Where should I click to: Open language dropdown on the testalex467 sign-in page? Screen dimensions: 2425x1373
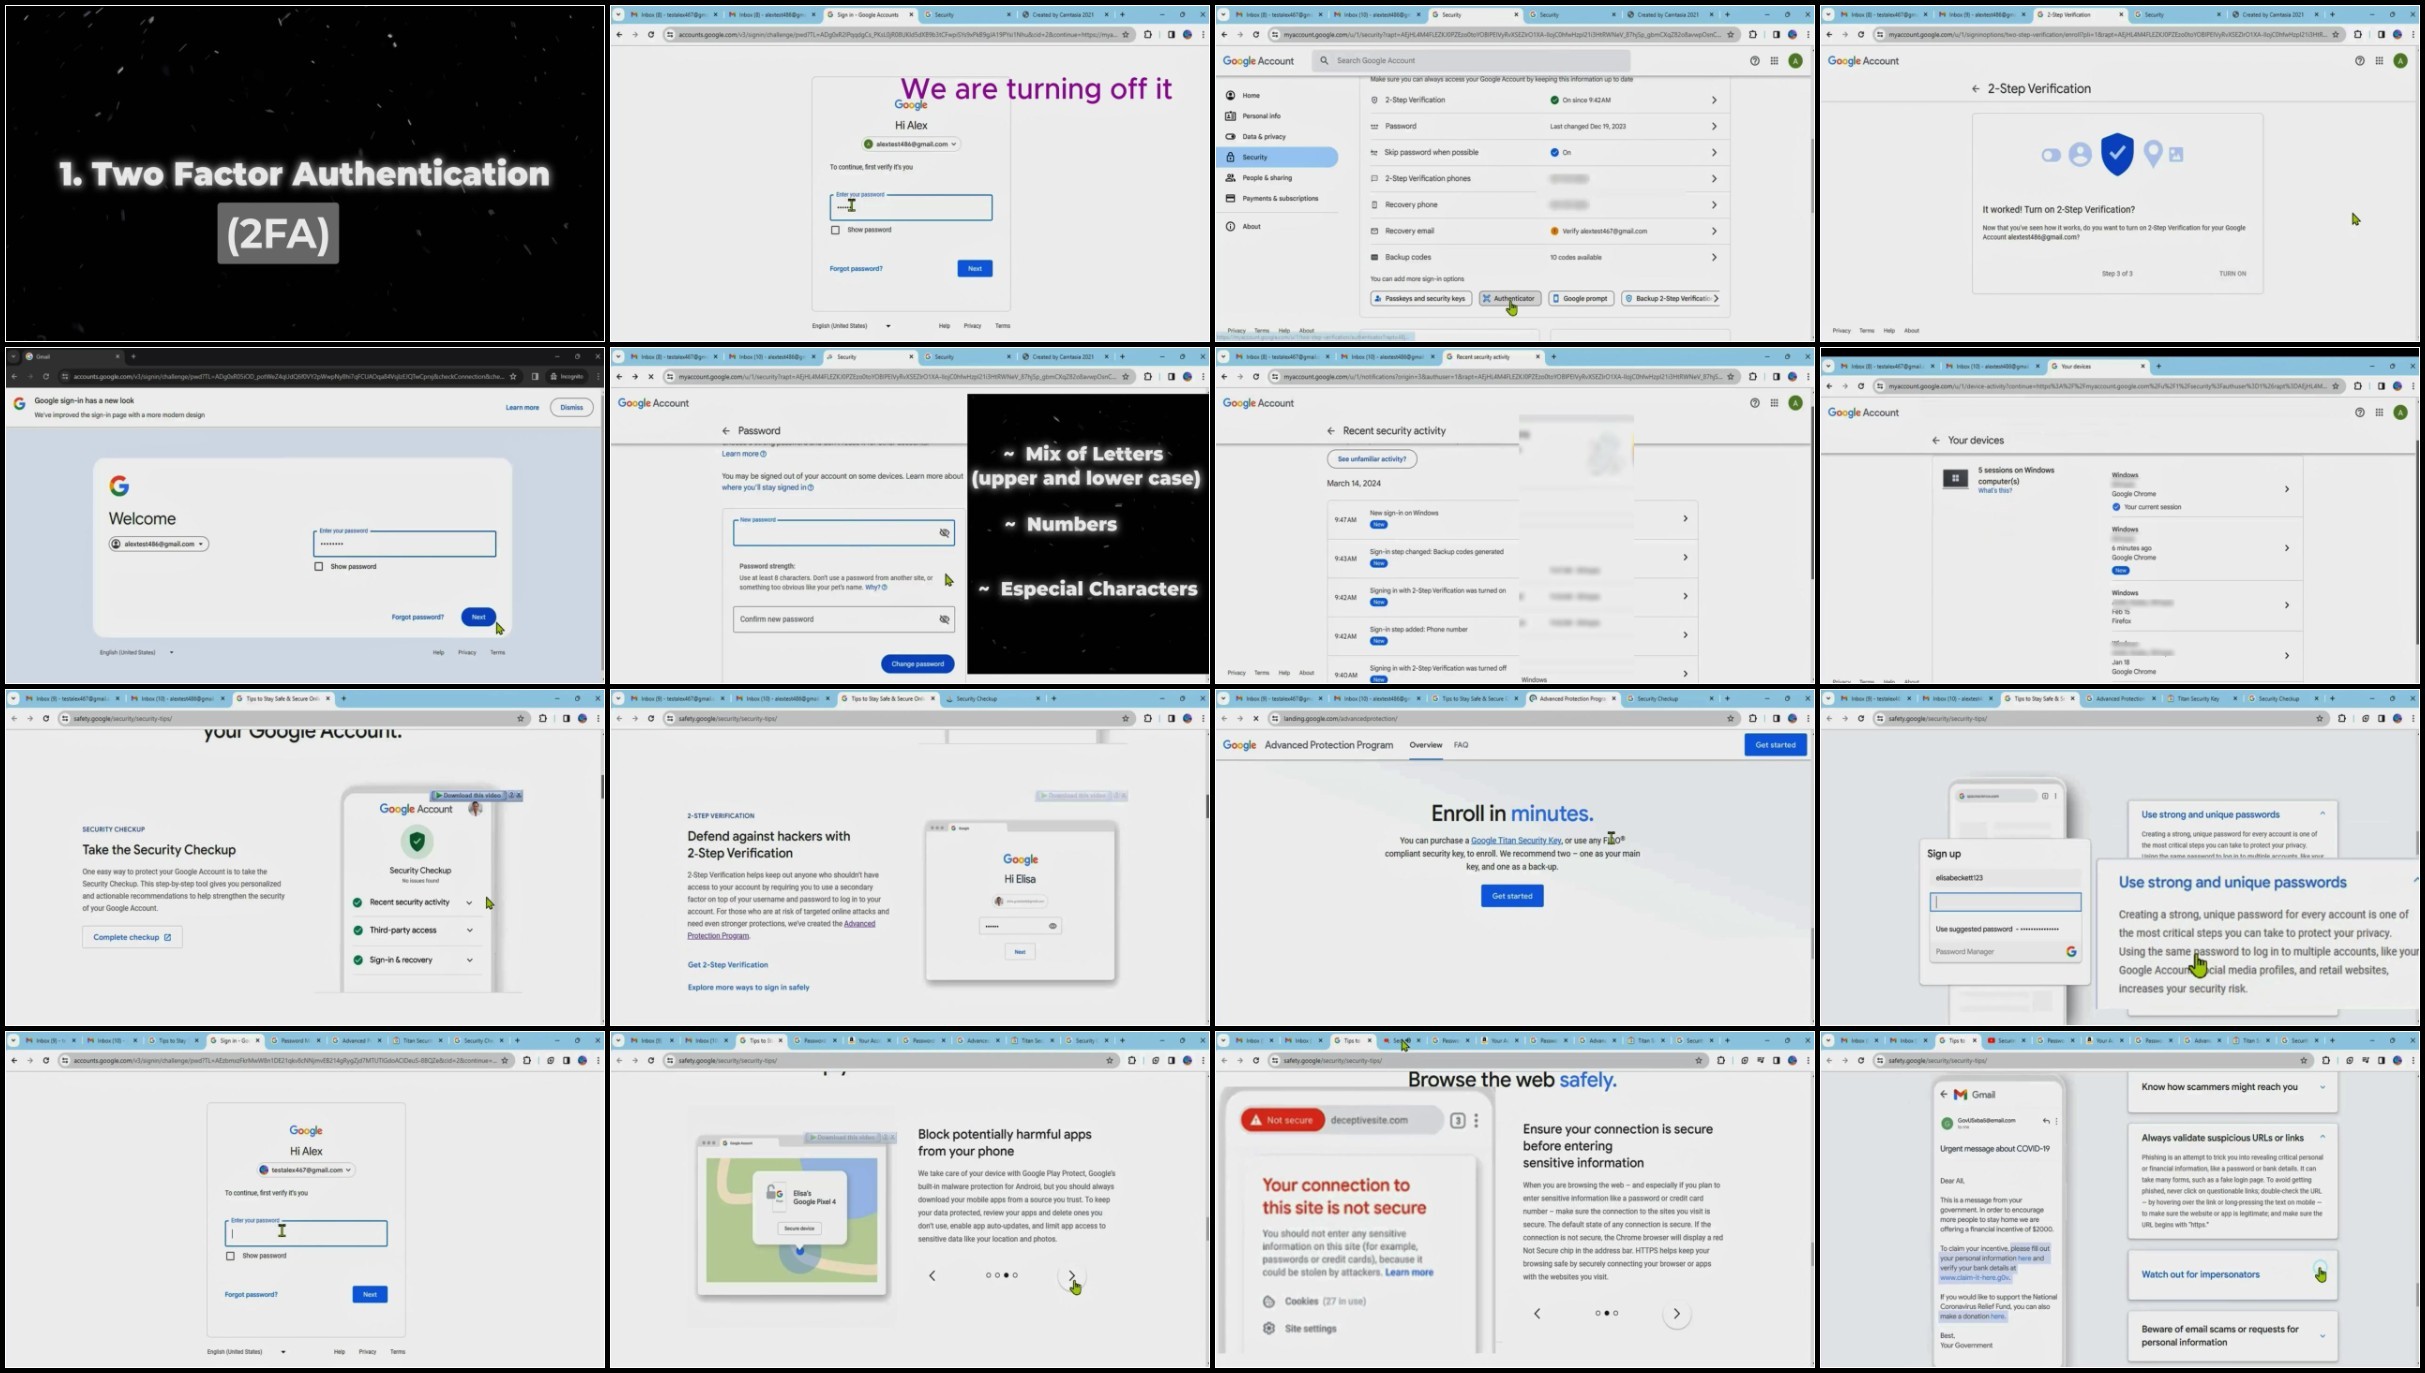(246, 1352)
